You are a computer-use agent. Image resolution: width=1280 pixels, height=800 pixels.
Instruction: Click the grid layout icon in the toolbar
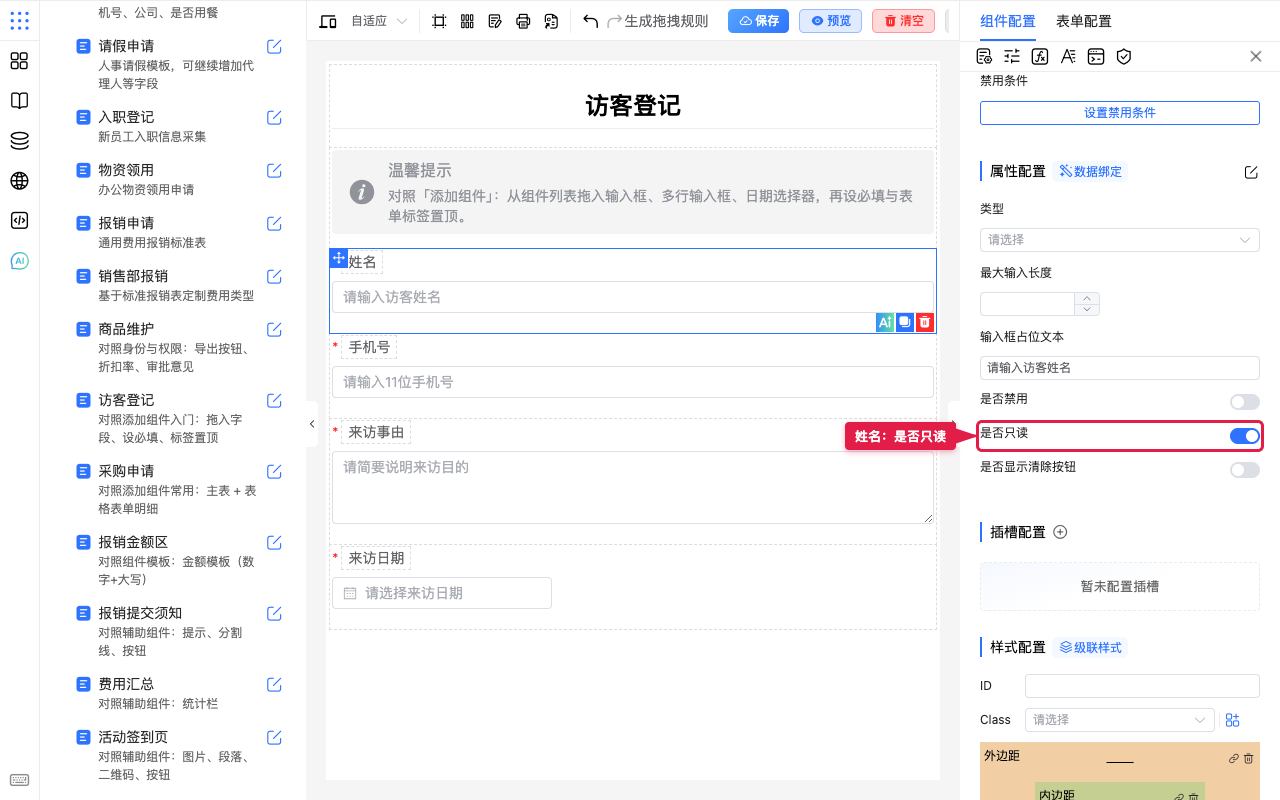click(467, 21)
